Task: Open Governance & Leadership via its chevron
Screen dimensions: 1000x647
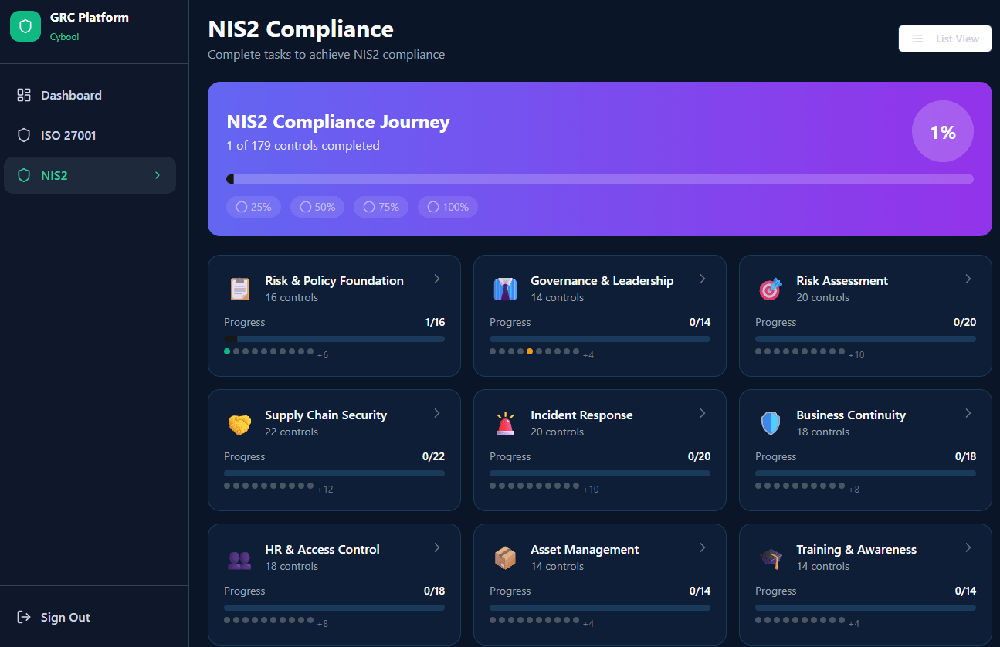Action: point(702,279)
